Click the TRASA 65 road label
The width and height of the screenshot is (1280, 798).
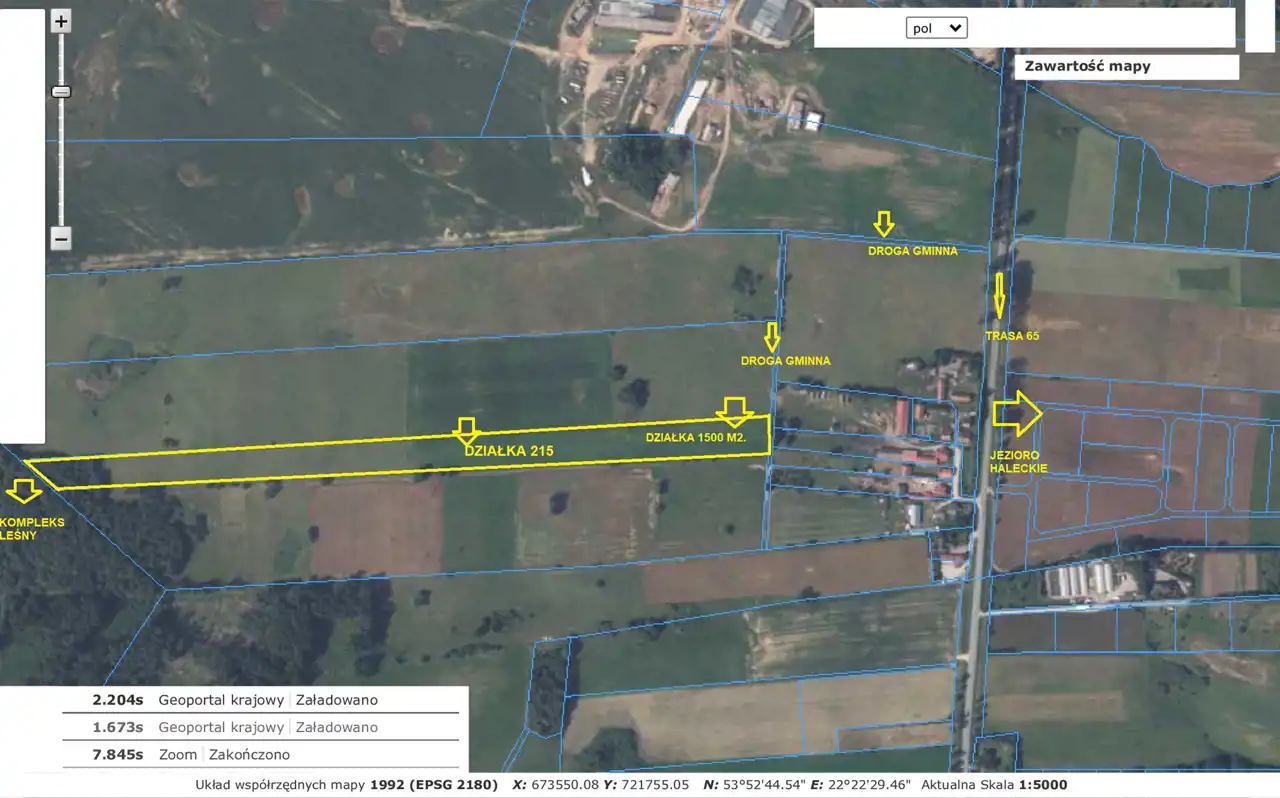[1012, 336]
